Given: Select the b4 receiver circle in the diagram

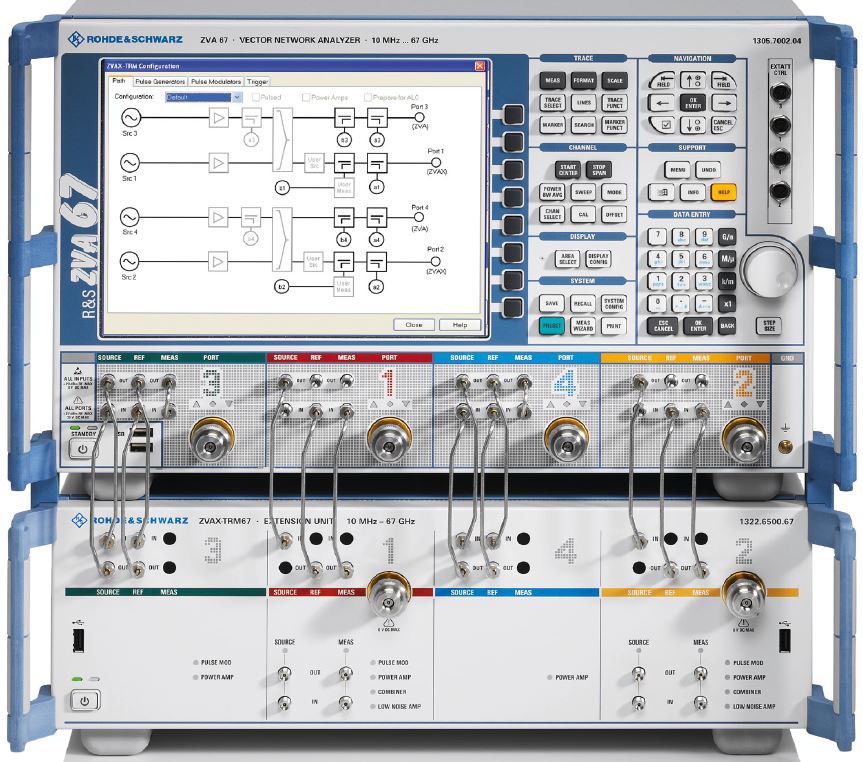Looking at the screenshot, I should (x=344, y=240).
